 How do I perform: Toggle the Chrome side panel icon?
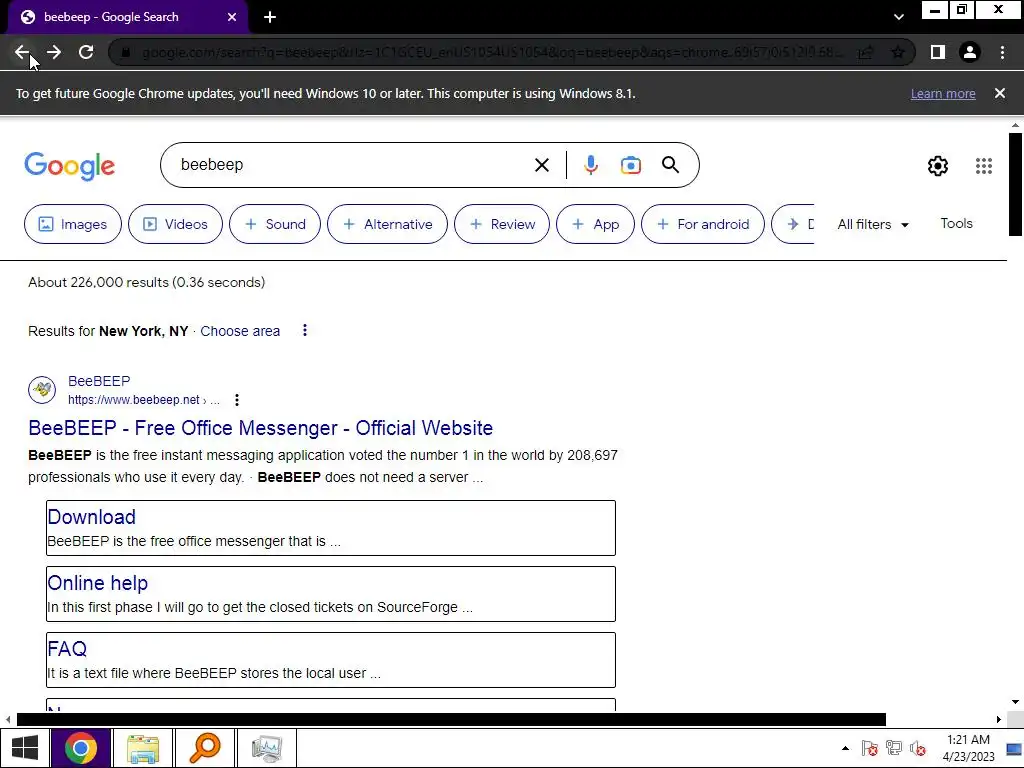(x=938, y=52)
